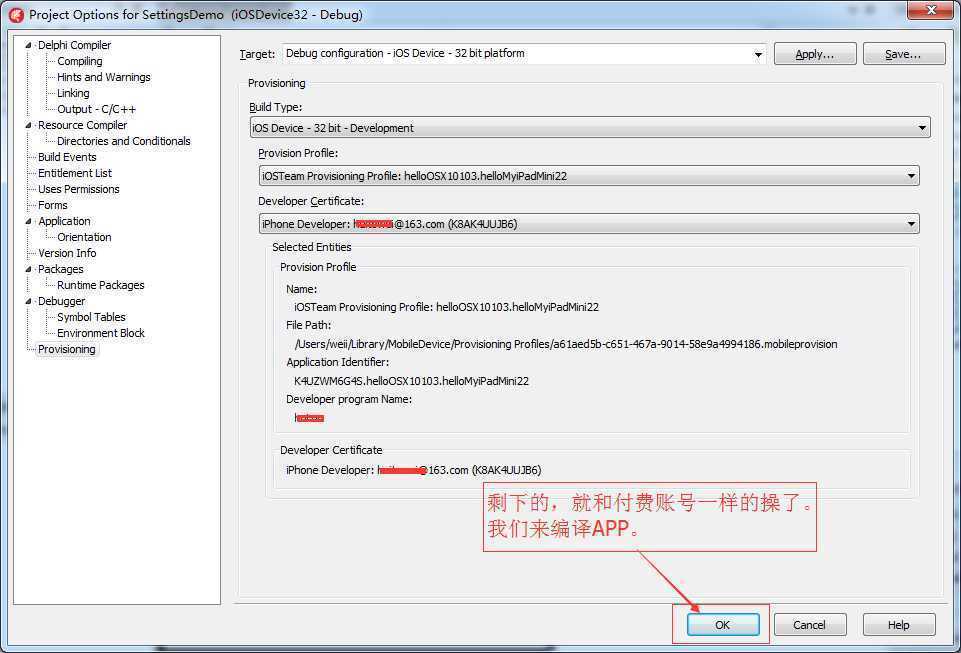Image resolution: width=961 pixels, height=653 pixels.
Task: Select Provisioning in the options tree
Action: point(67,349)
